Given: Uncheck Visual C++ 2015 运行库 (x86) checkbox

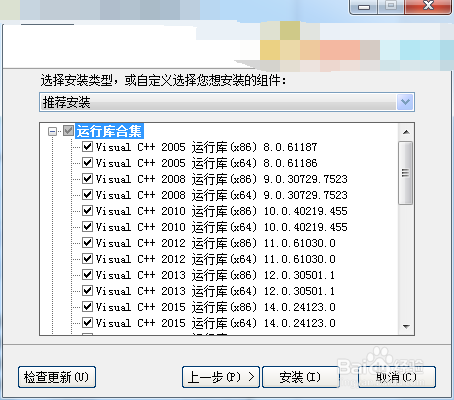Looking at the screenshot, I should click(87, 307).
